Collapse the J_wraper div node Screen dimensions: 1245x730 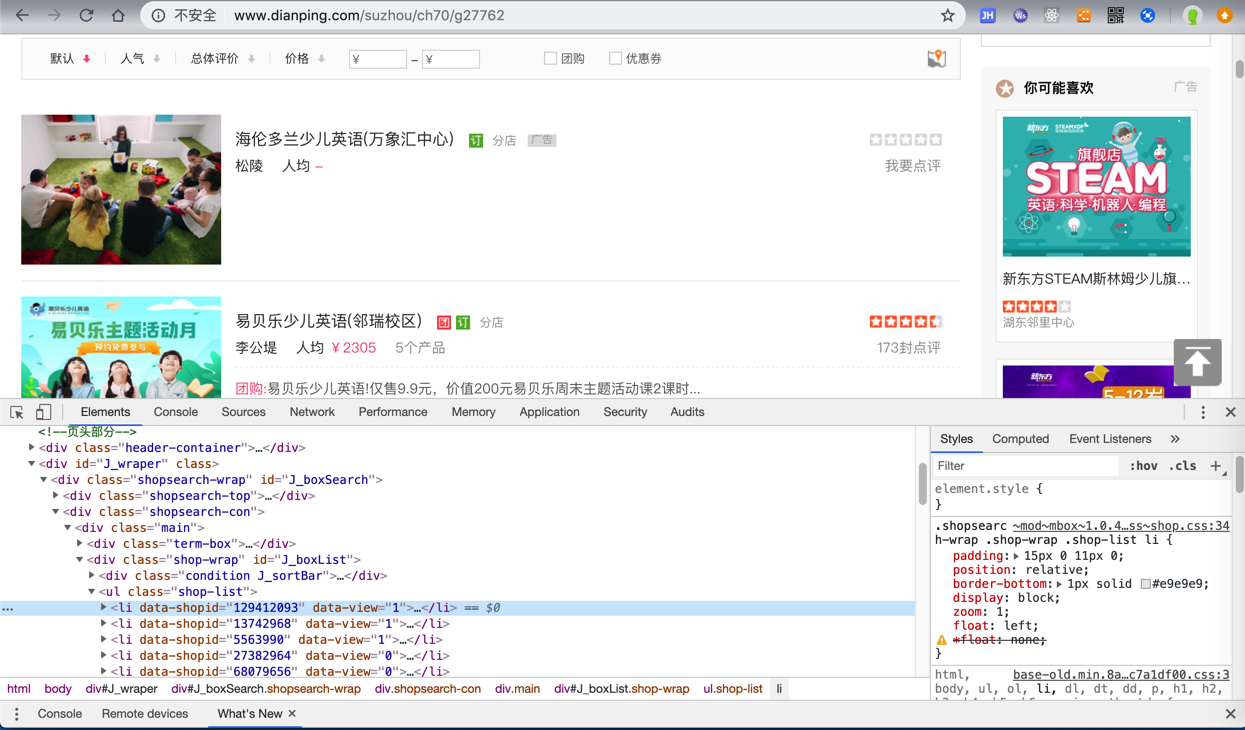pyautogui.click(x=32, y=464)
